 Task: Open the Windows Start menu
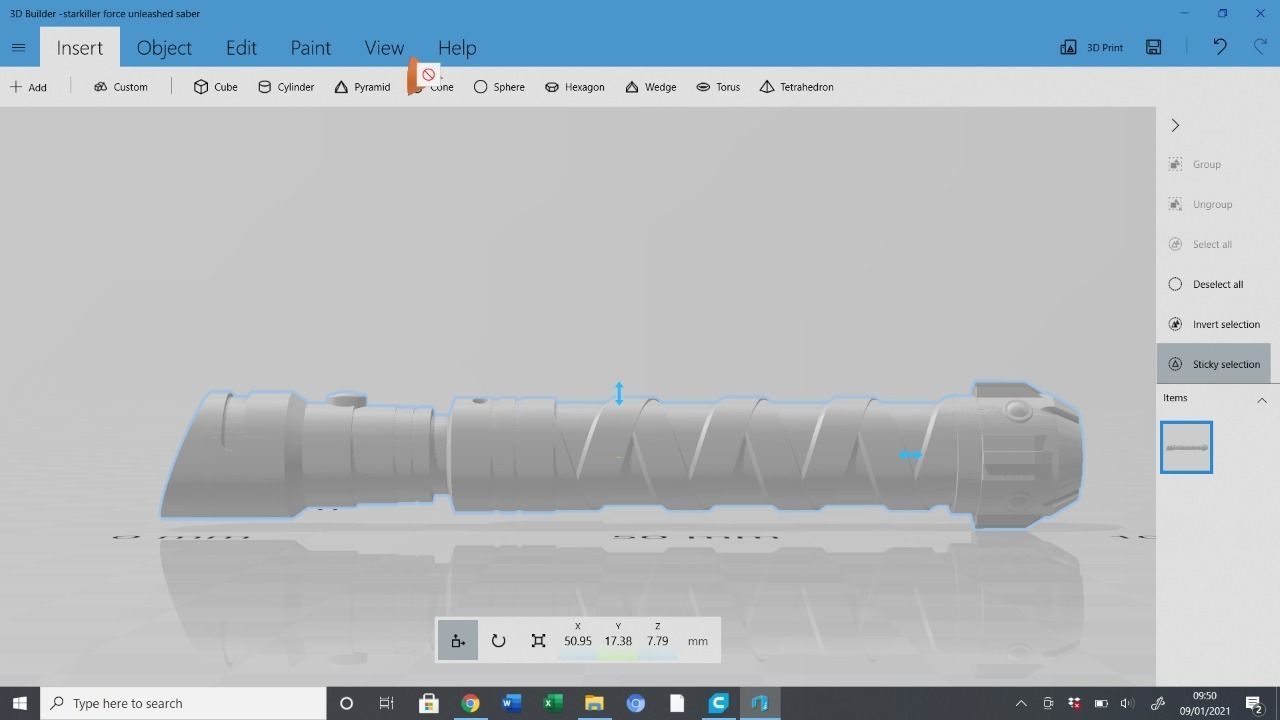coord(19,703)
